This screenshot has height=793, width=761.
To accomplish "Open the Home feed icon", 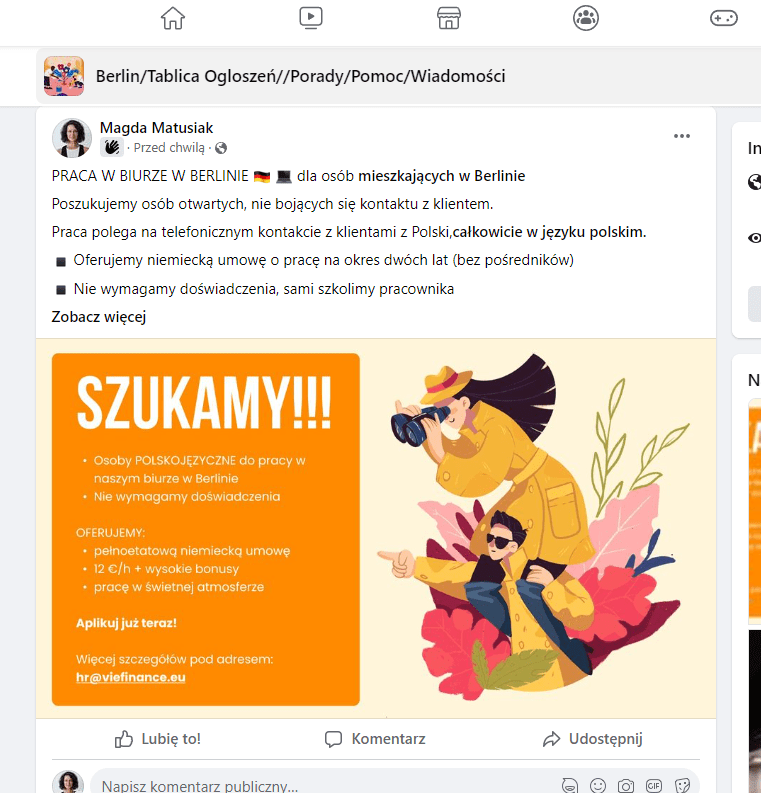I will pyautogui.click(x=173, y=18).
